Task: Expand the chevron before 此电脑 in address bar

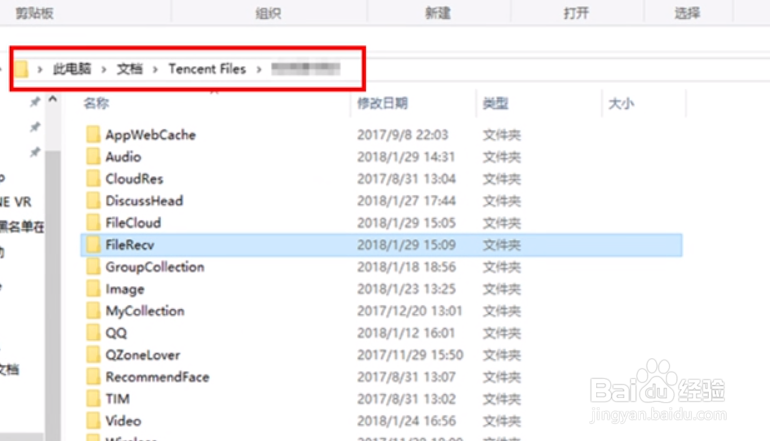Action: click(x=40, y=69)
